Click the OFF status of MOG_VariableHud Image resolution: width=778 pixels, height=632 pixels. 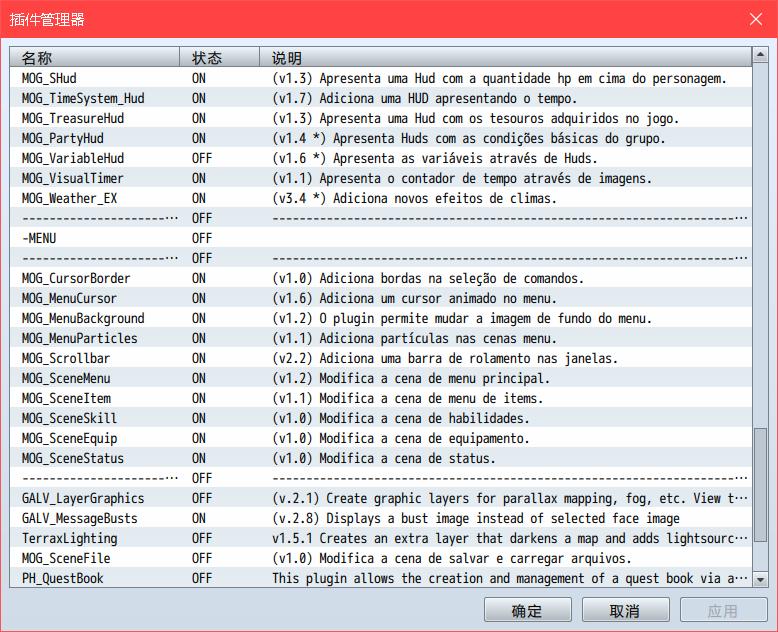click(x=202, y=158)
